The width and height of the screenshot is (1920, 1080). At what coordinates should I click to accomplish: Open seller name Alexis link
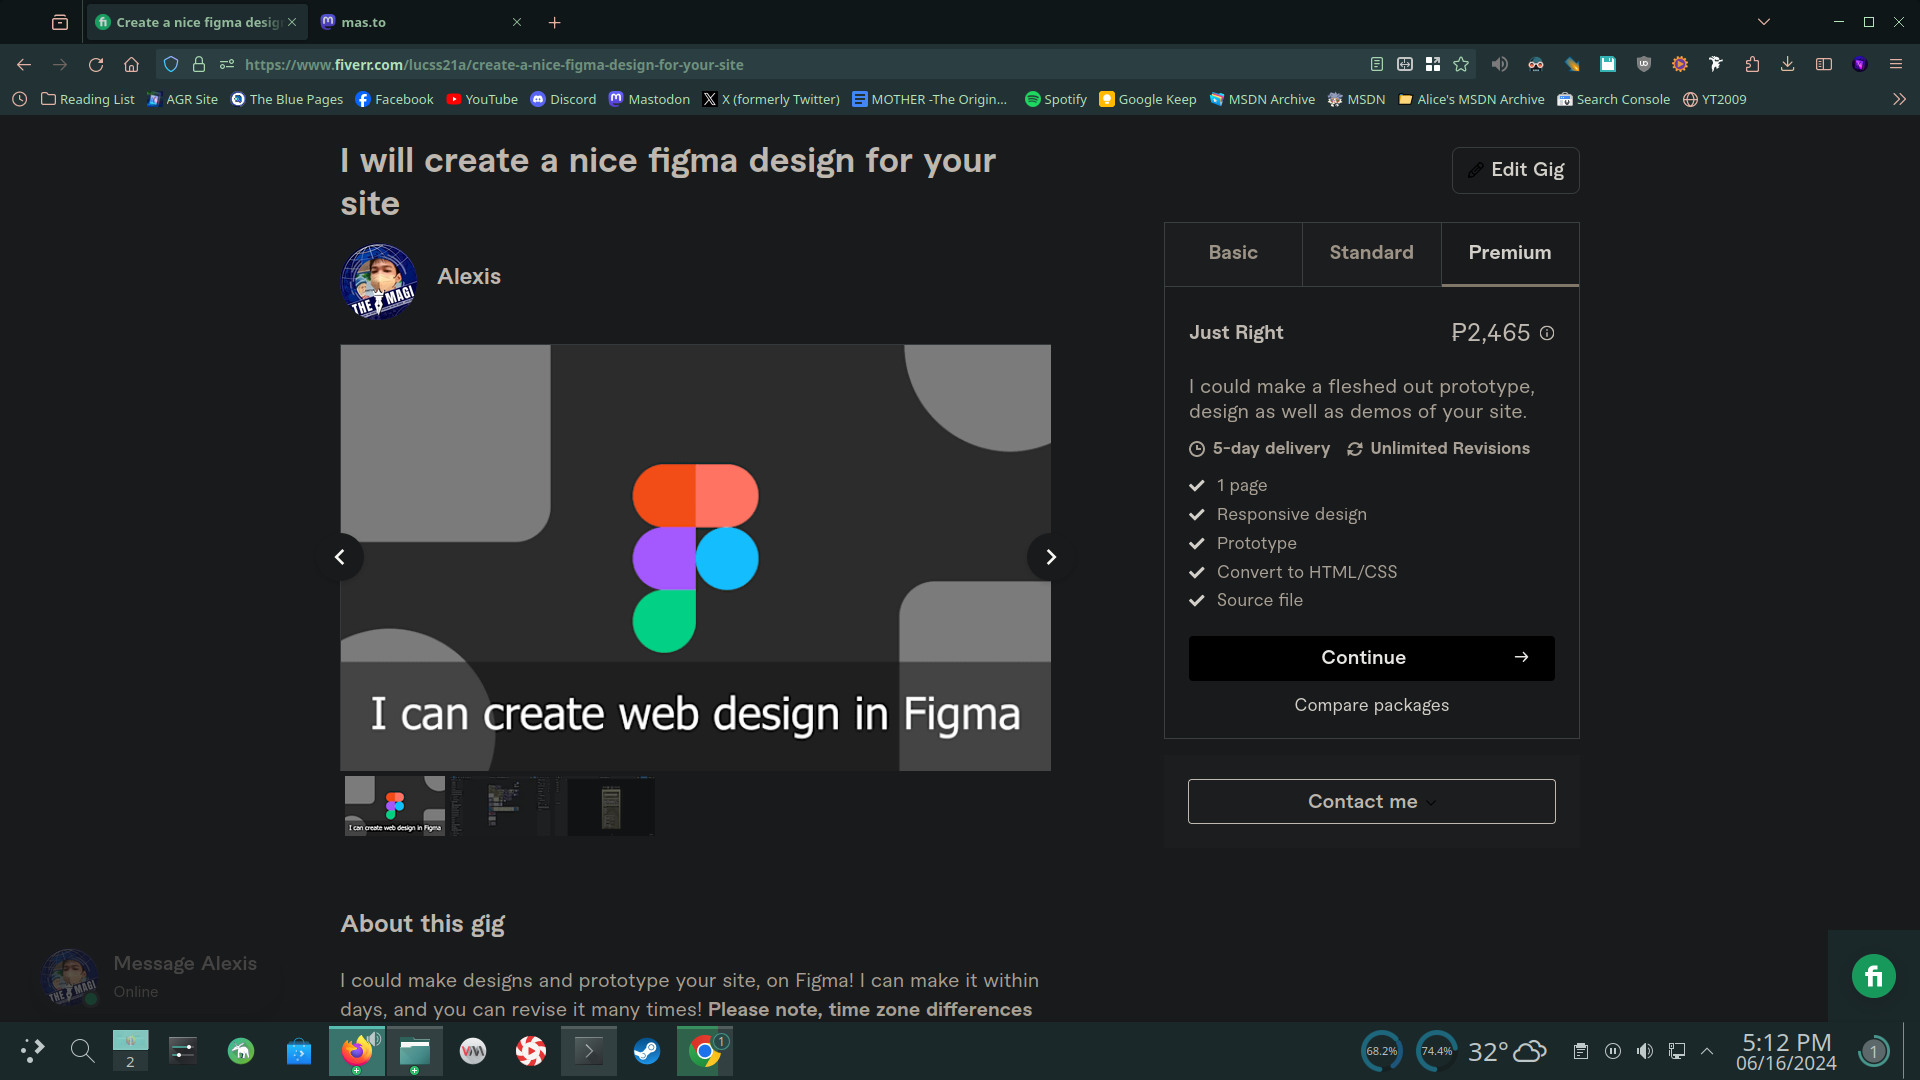point(469,277)
